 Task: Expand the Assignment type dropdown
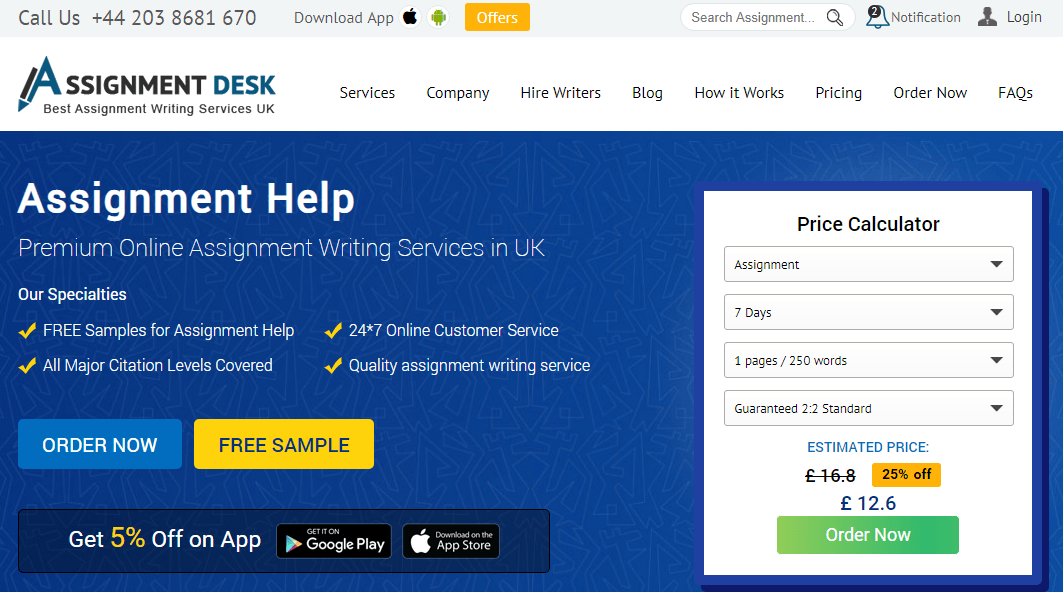pos(868,264)
